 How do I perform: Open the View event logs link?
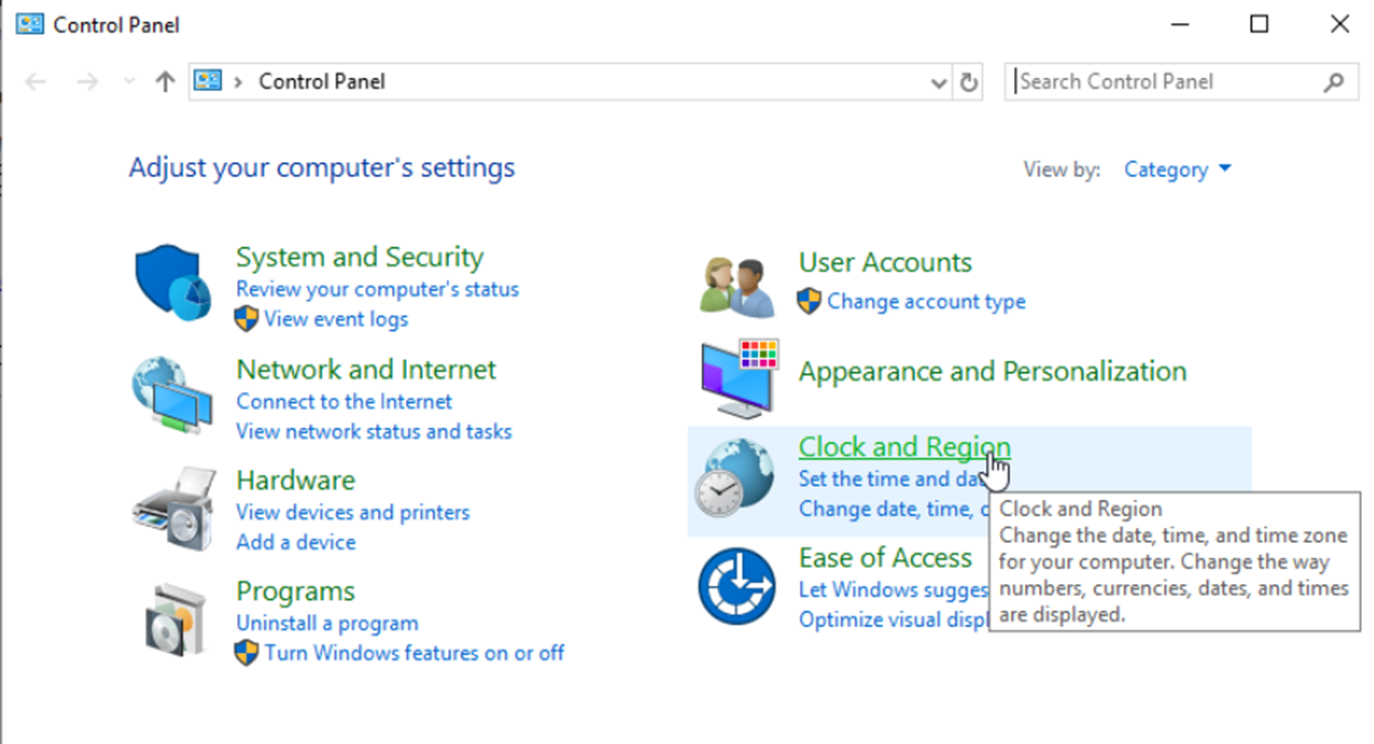[x=336, y=319]
